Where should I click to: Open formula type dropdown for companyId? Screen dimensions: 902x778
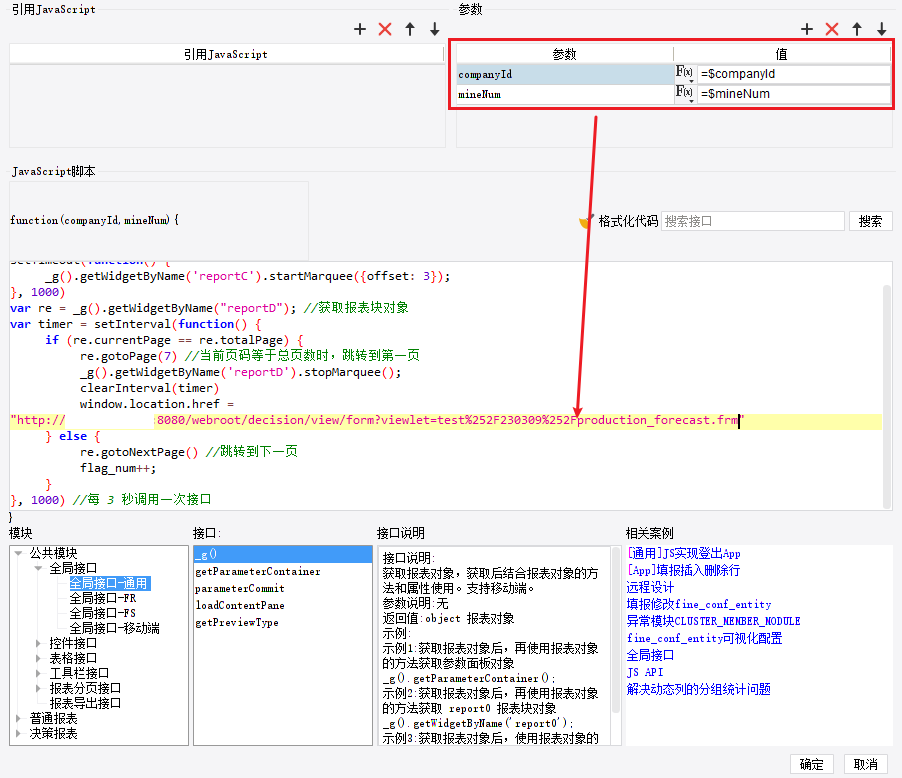(685, 74)
